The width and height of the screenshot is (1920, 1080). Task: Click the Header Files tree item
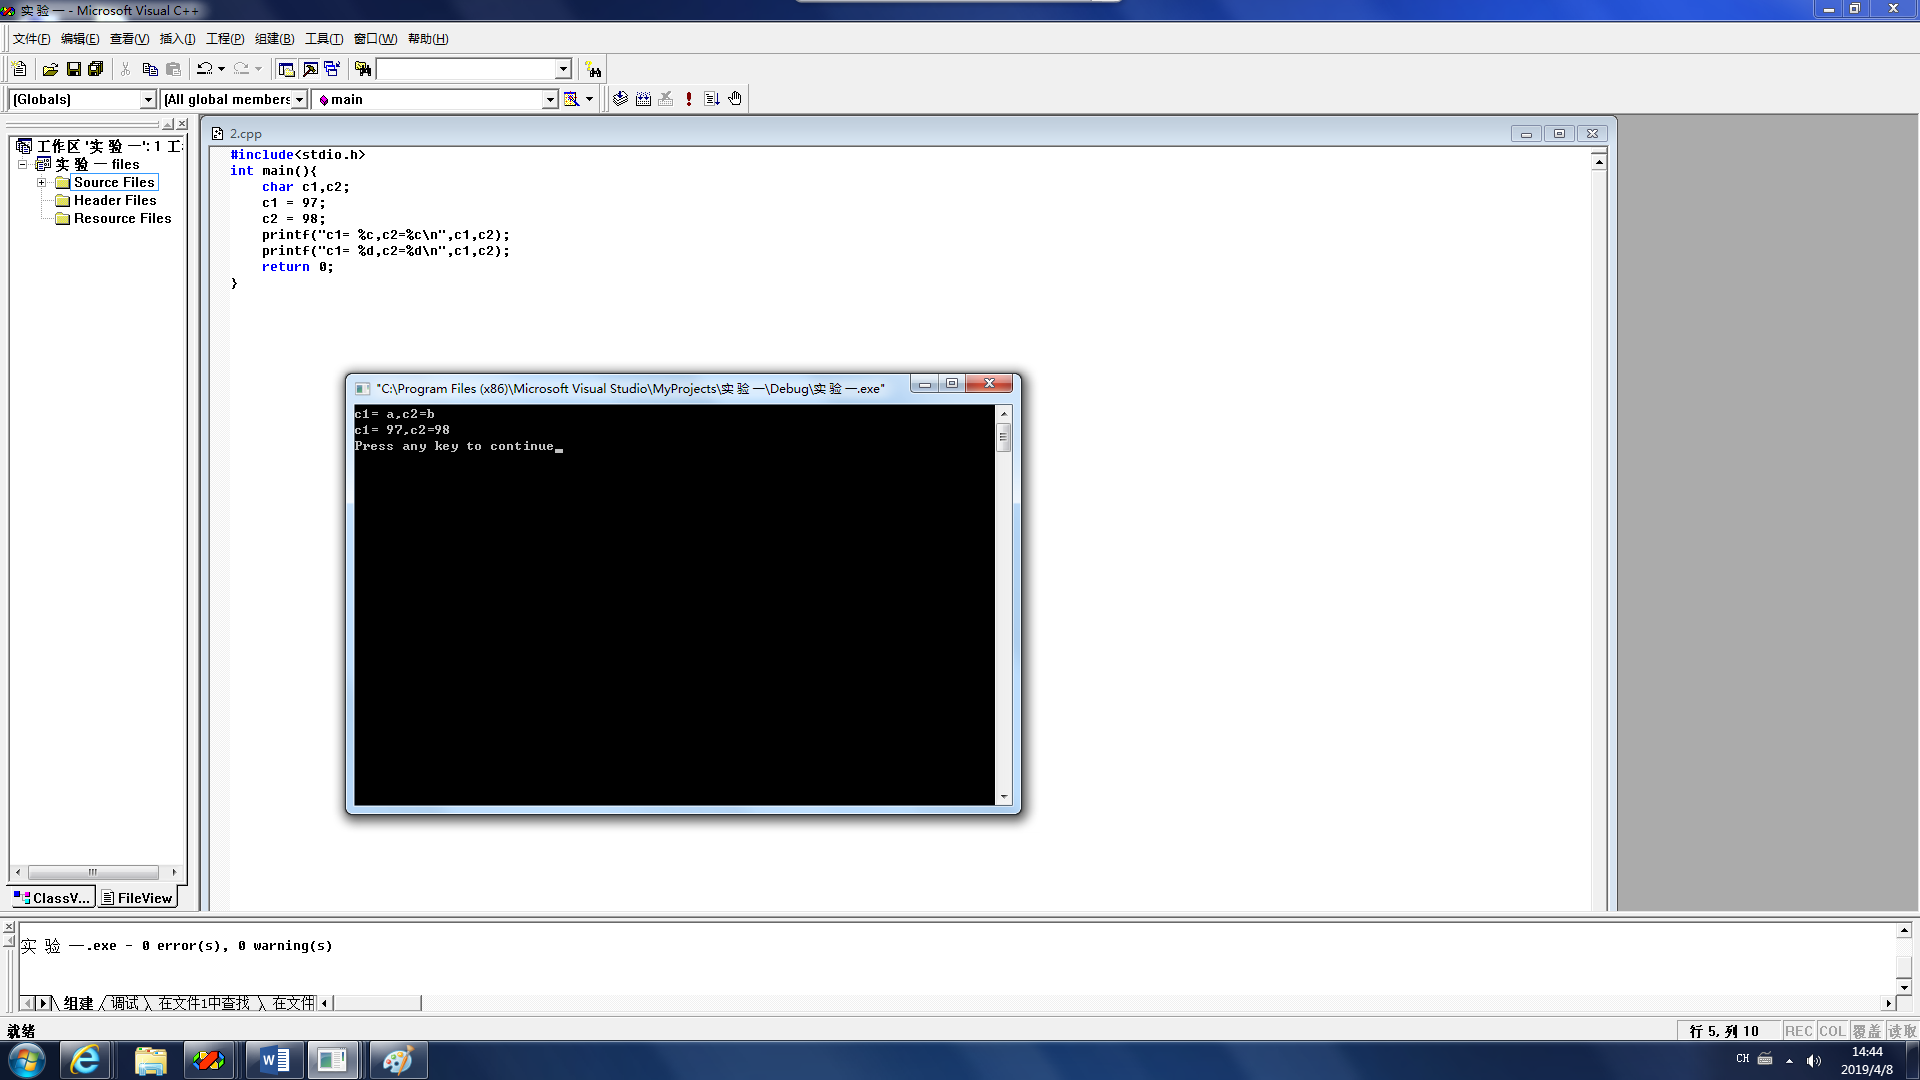click(x=114, y=200)
